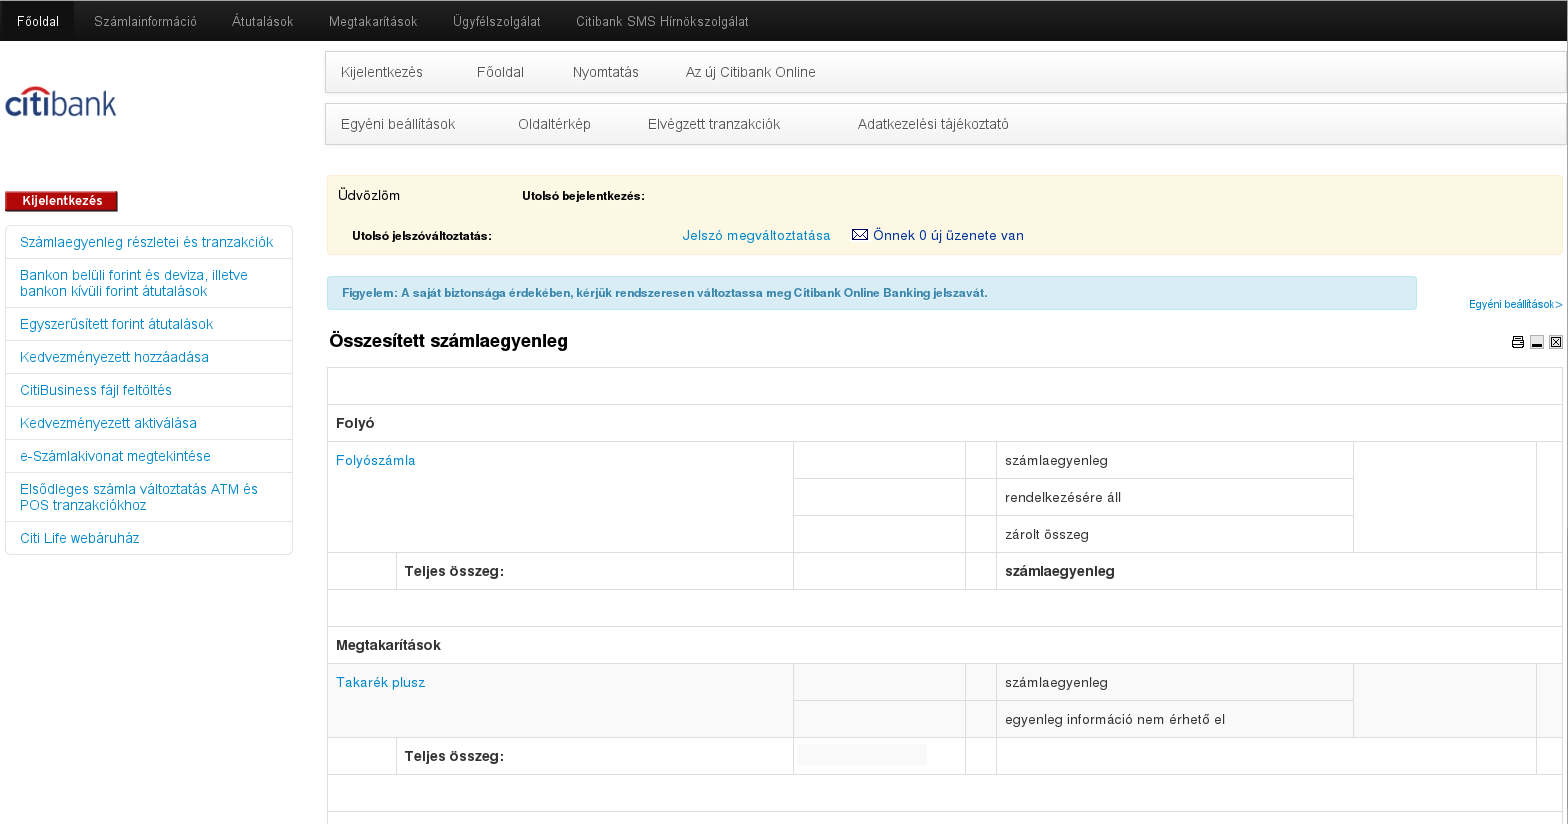Open the Oldaltérkép page
The width and height of the screenshot is (1568, 824).
[554, 124]
